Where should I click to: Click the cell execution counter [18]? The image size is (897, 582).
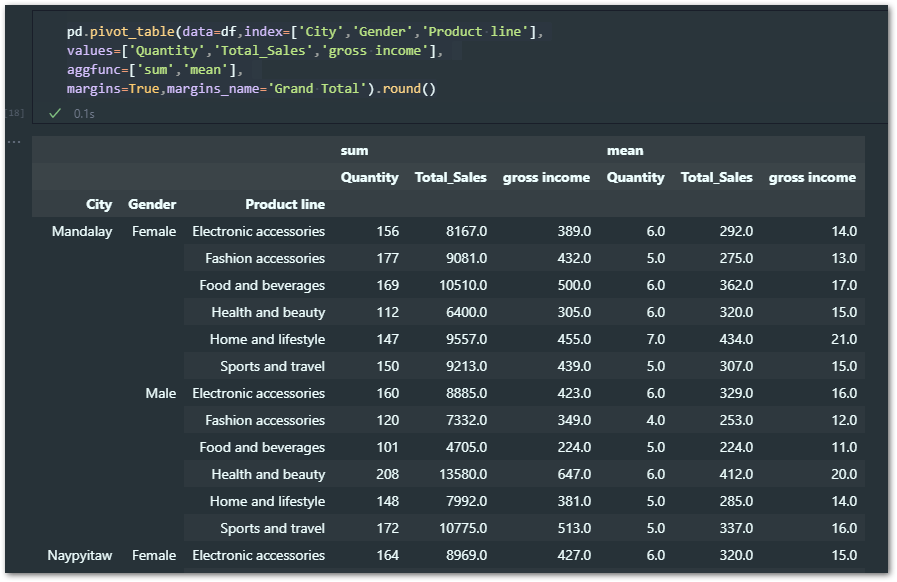coord(13,113)
